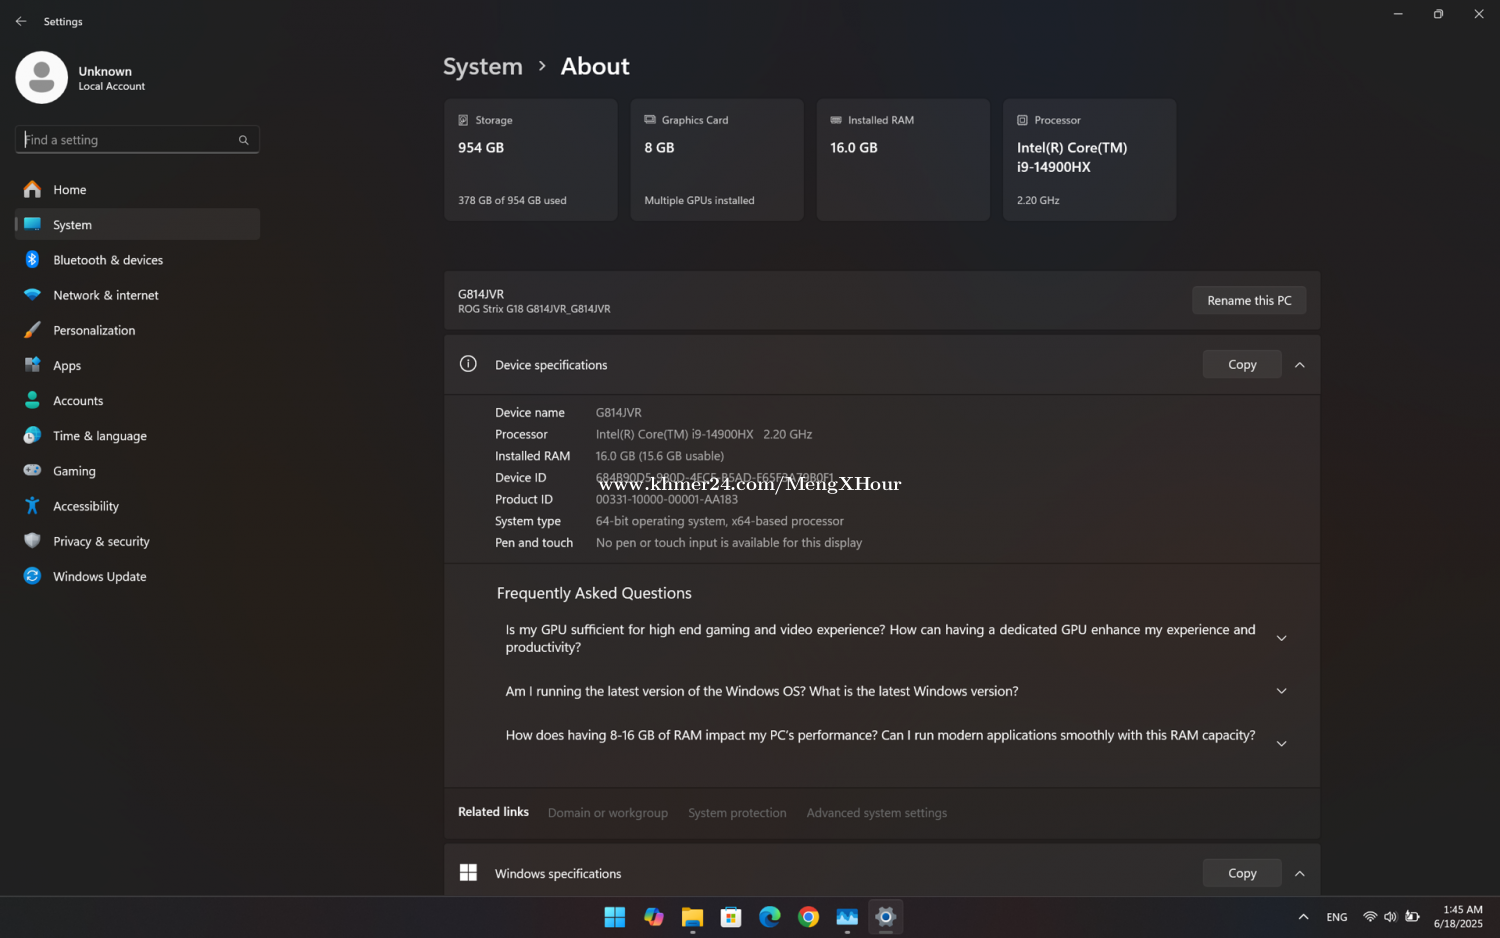Click the Installed RAM card icon
The width and height of the screenshot is (1500, 938).
[x=836, y=120]
